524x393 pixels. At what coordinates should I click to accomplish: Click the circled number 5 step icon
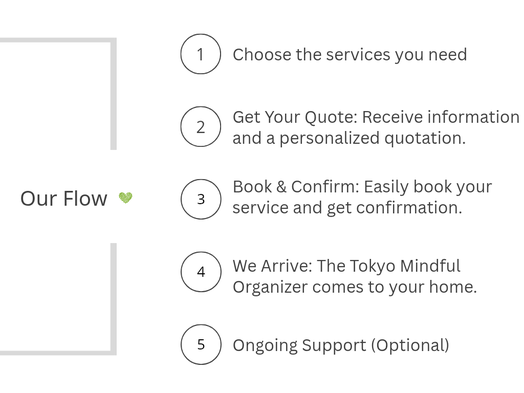point(201,344)
